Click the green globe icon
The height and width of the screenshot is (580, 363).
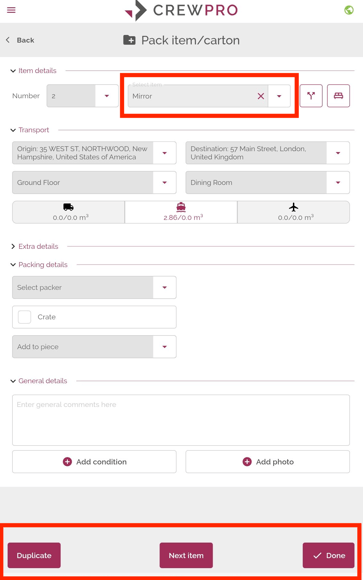349,10
